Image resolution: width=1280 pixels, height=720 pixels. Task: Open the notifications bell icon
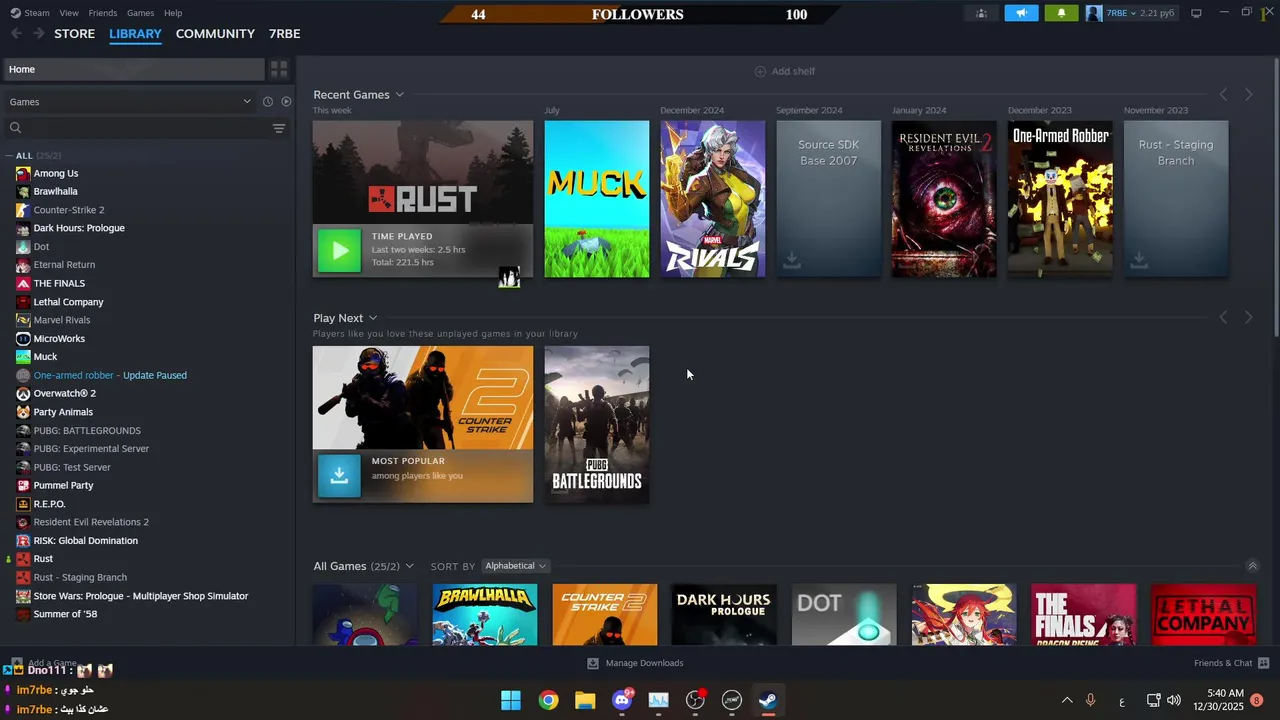1061,13
